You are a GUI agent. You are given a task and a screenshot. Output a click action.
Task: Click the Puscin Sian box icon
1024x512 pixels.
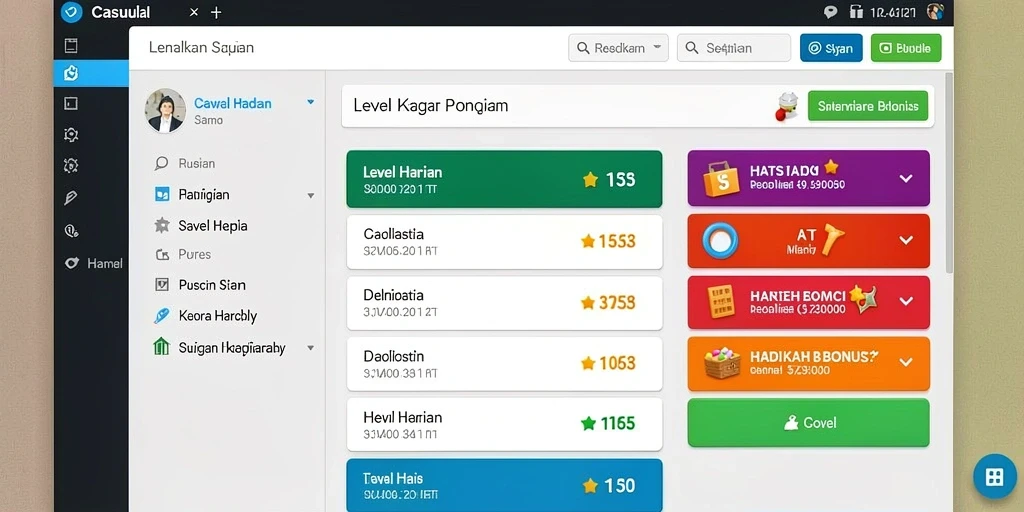pos(162,285)
